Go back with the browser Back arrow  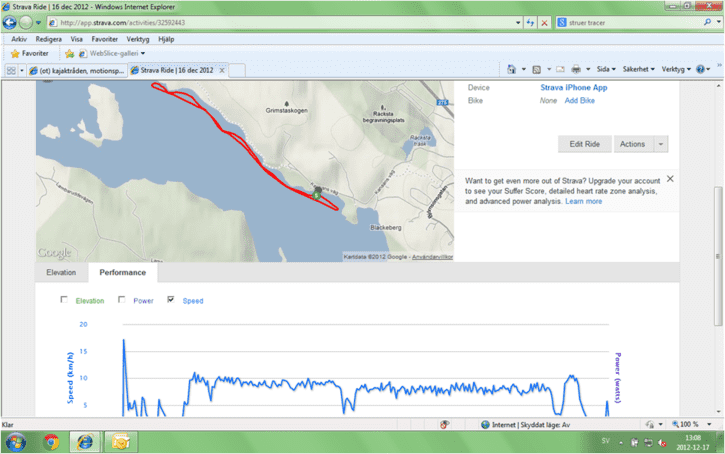pyautogui.click(x=10, y=22)
